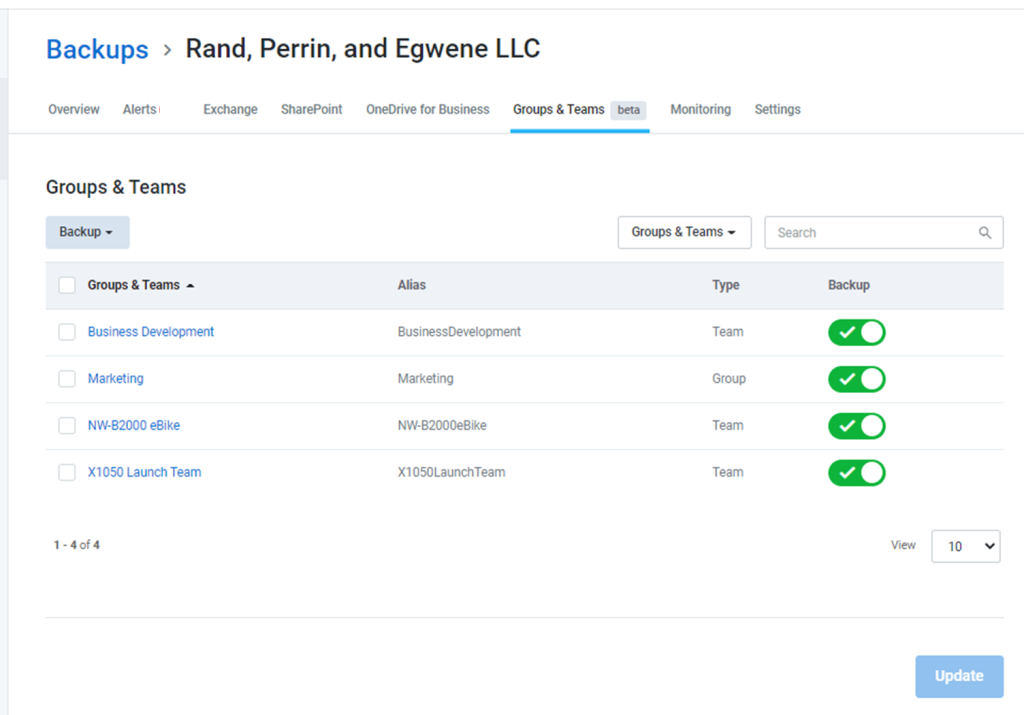Click the Backup column header
The width and height of the screenshot is (1024, 715).
coord(849,285)
